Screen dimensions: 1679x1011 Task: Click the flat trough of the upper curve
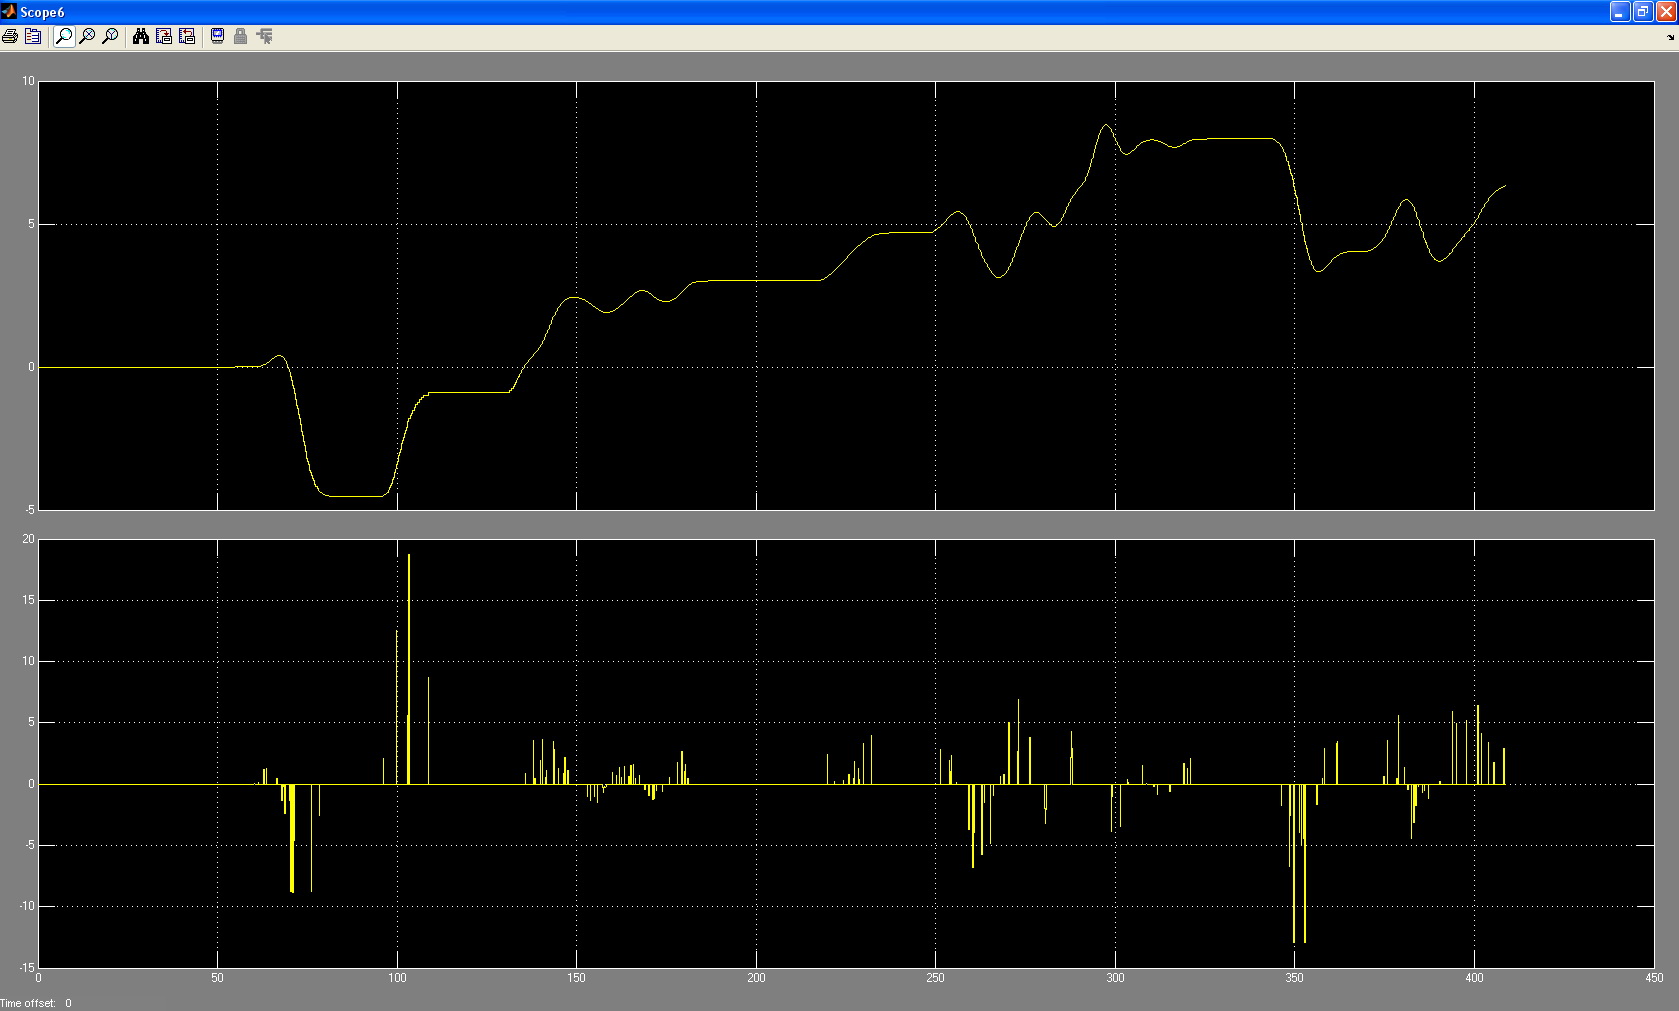(x=355, y=496)
